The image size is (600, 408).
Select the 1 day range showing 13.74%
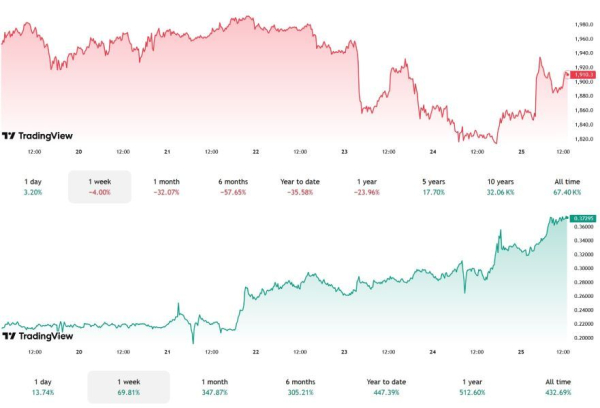43,387
